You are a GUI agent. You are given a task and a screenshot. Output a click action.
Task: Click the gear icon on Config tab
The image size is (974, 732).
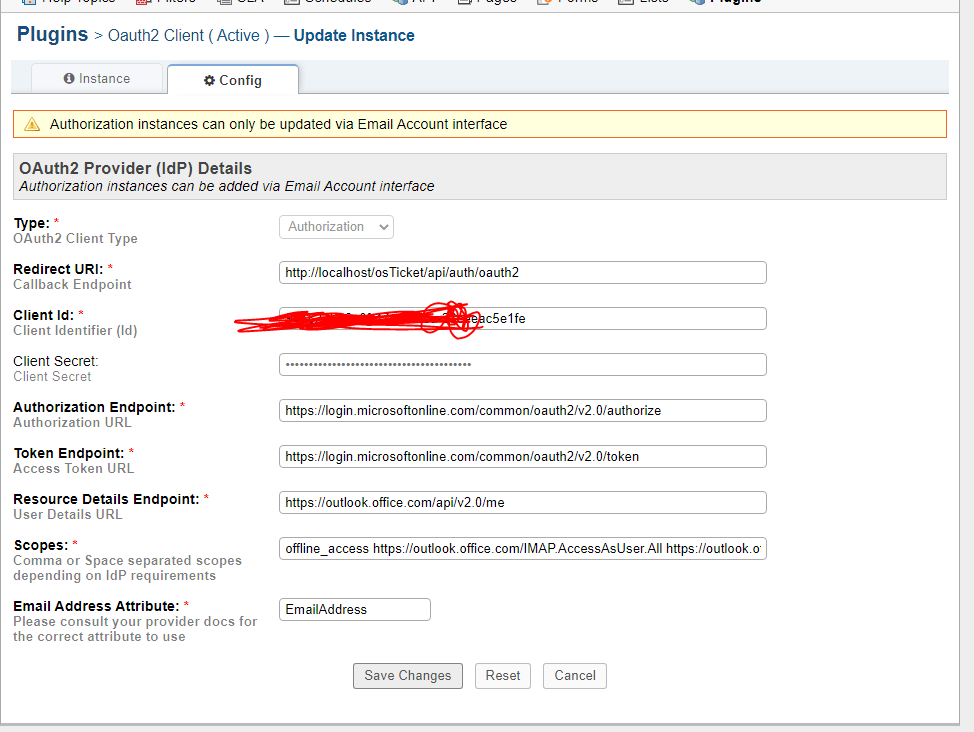pos(209,80)
